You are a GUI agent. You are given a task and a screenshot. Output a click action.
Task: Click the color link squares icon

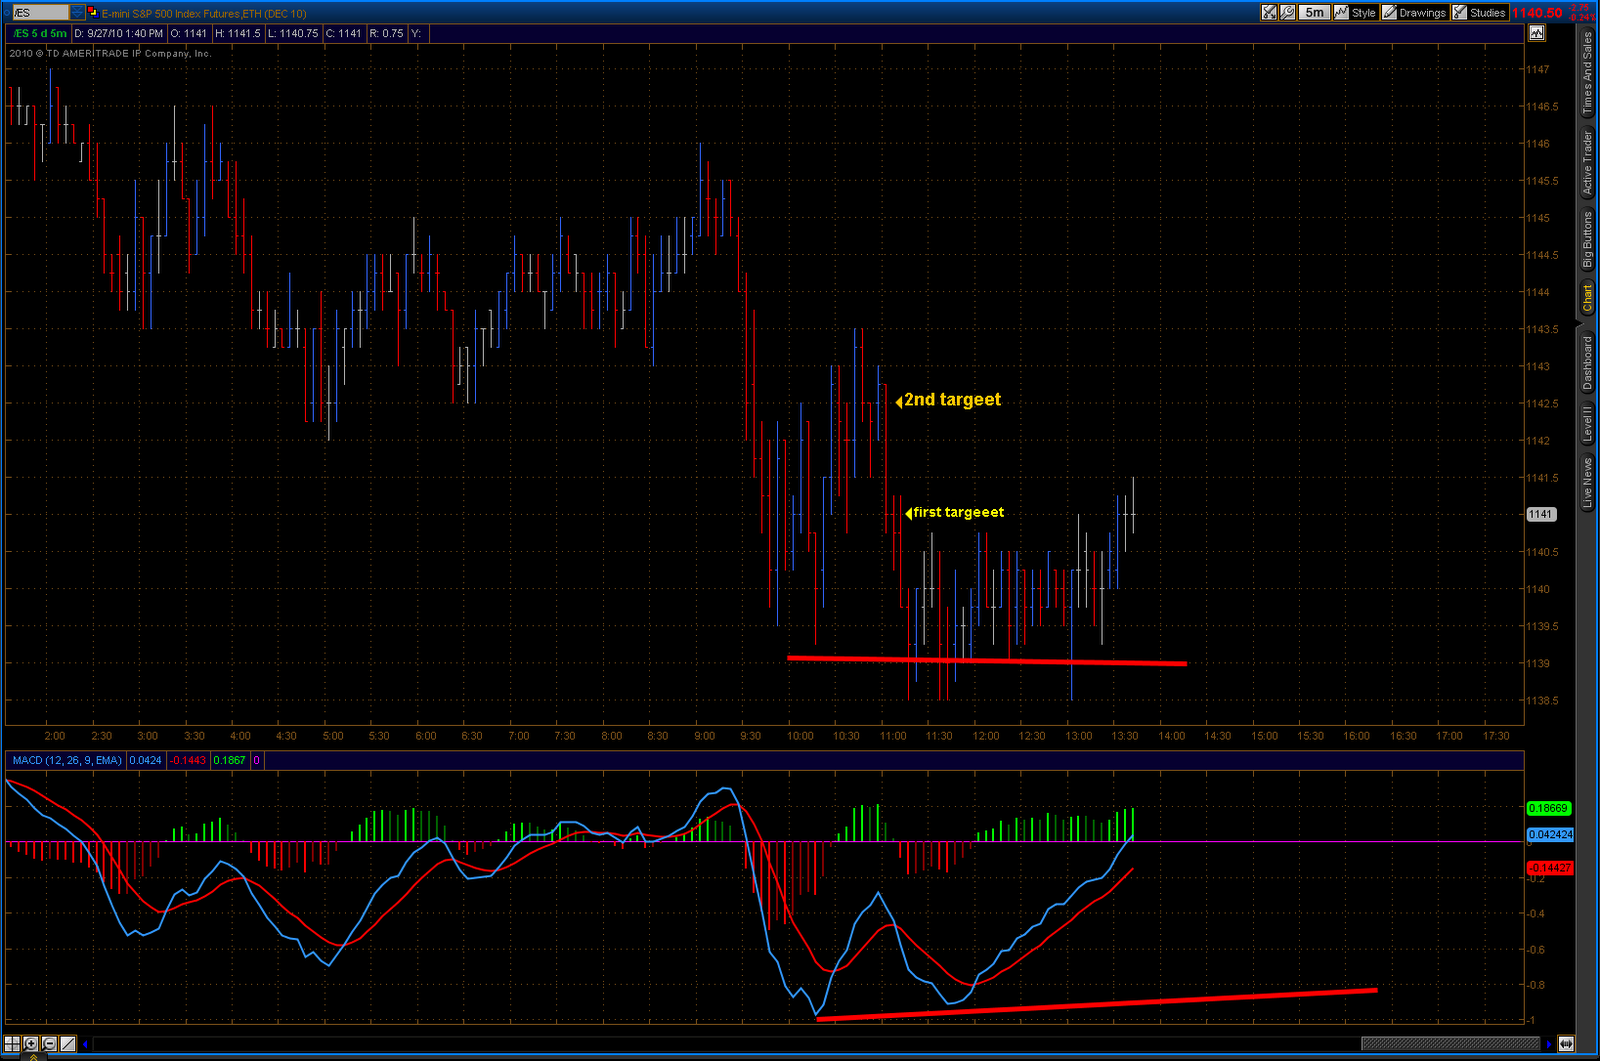(x=92, y=13)
